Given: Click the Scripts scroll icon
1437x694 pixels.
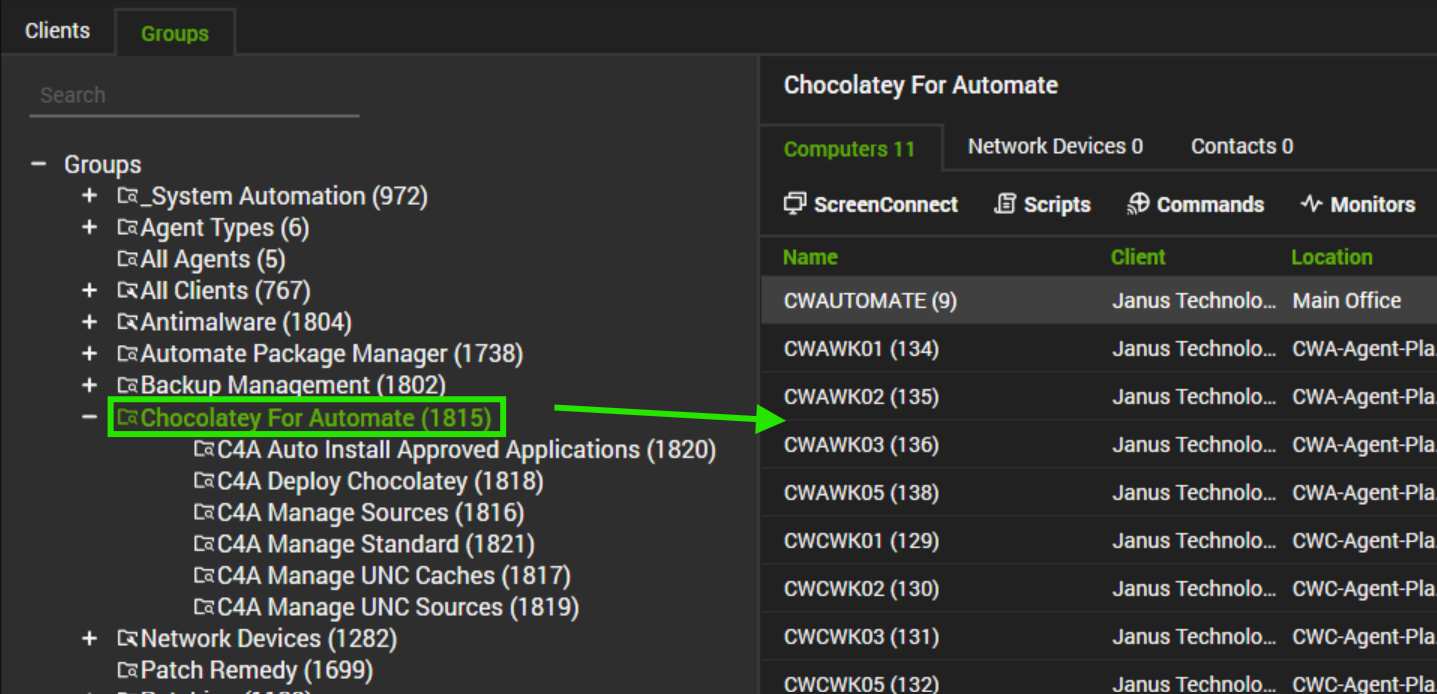Looking at the screenshot, I should pos(1005,204).
